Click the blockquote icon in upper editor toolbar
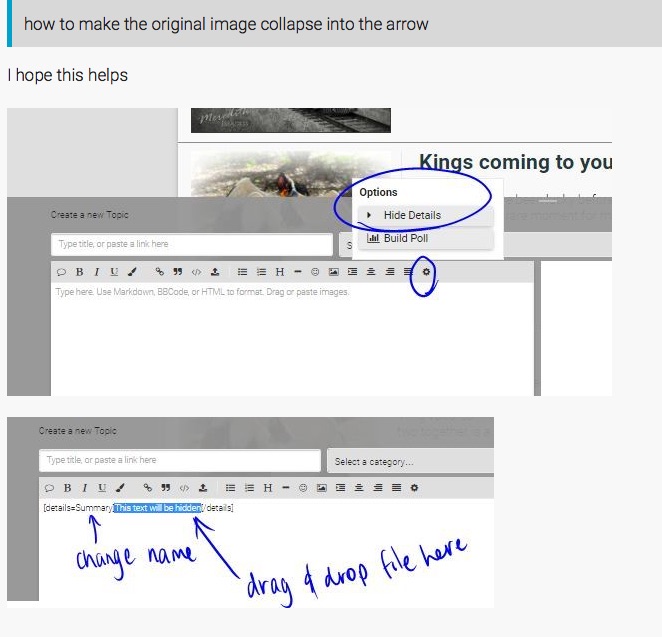 coord(179,272)
